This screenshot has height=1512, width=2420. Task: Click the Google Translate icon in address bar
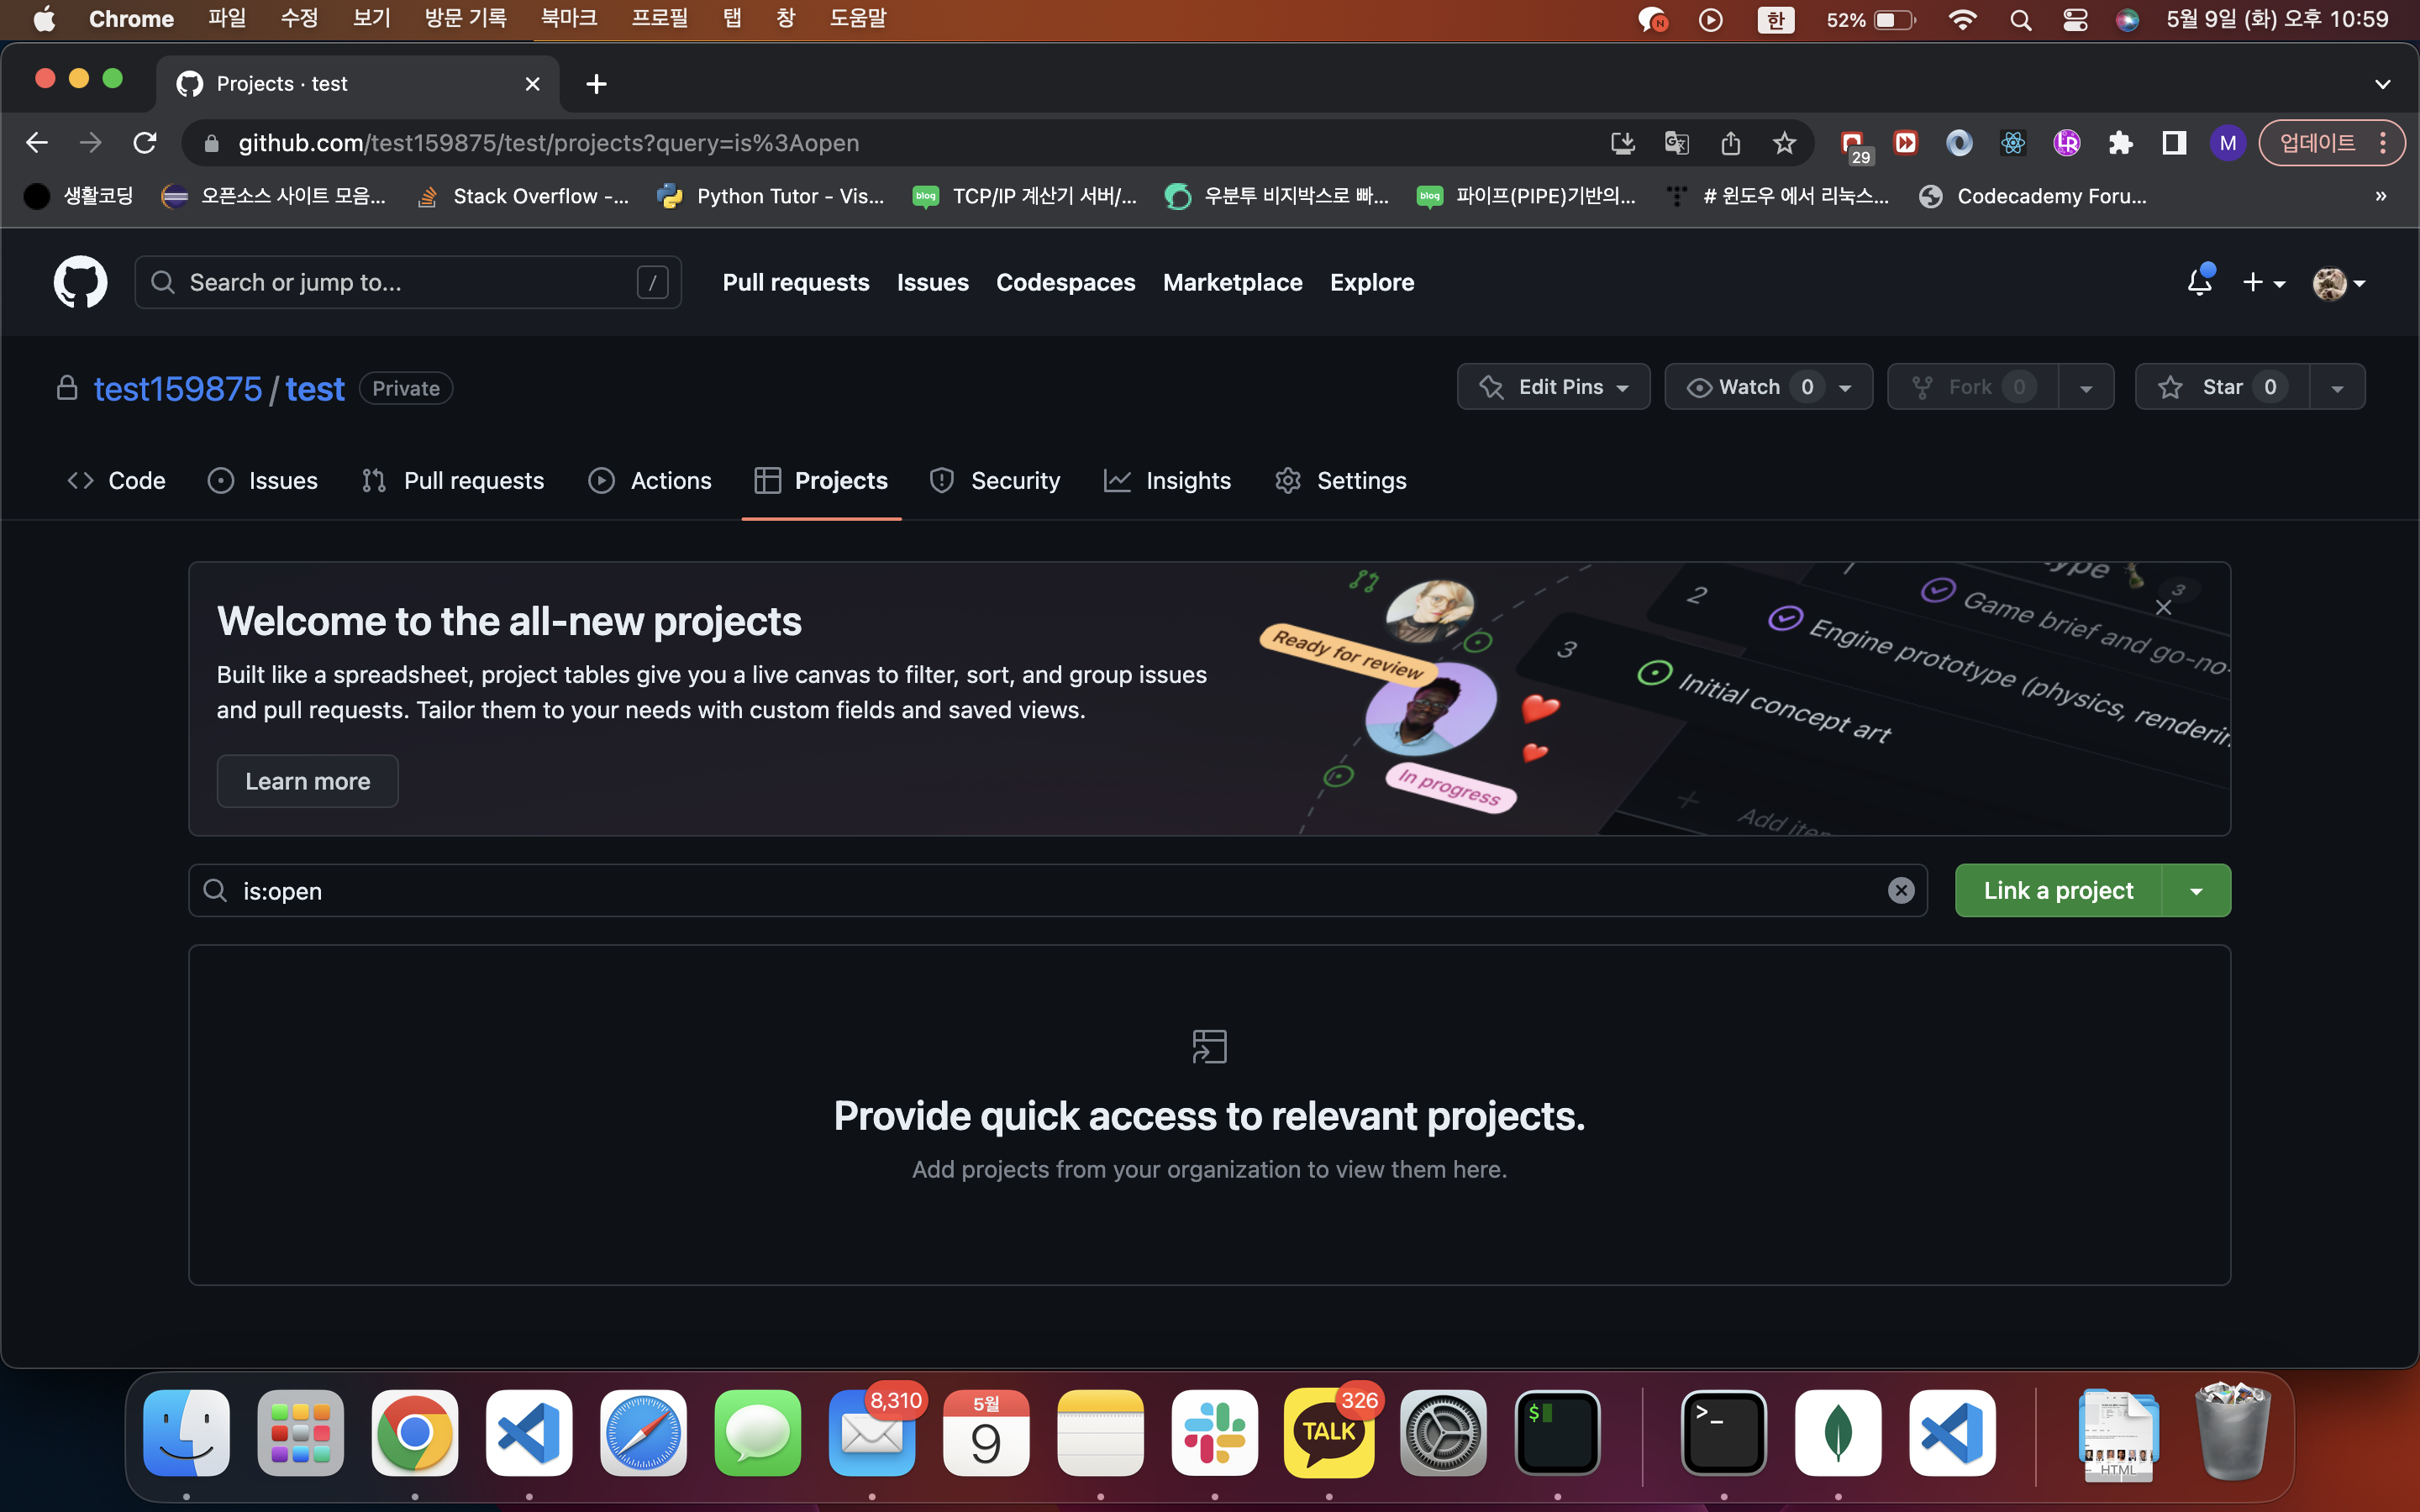1677,143
